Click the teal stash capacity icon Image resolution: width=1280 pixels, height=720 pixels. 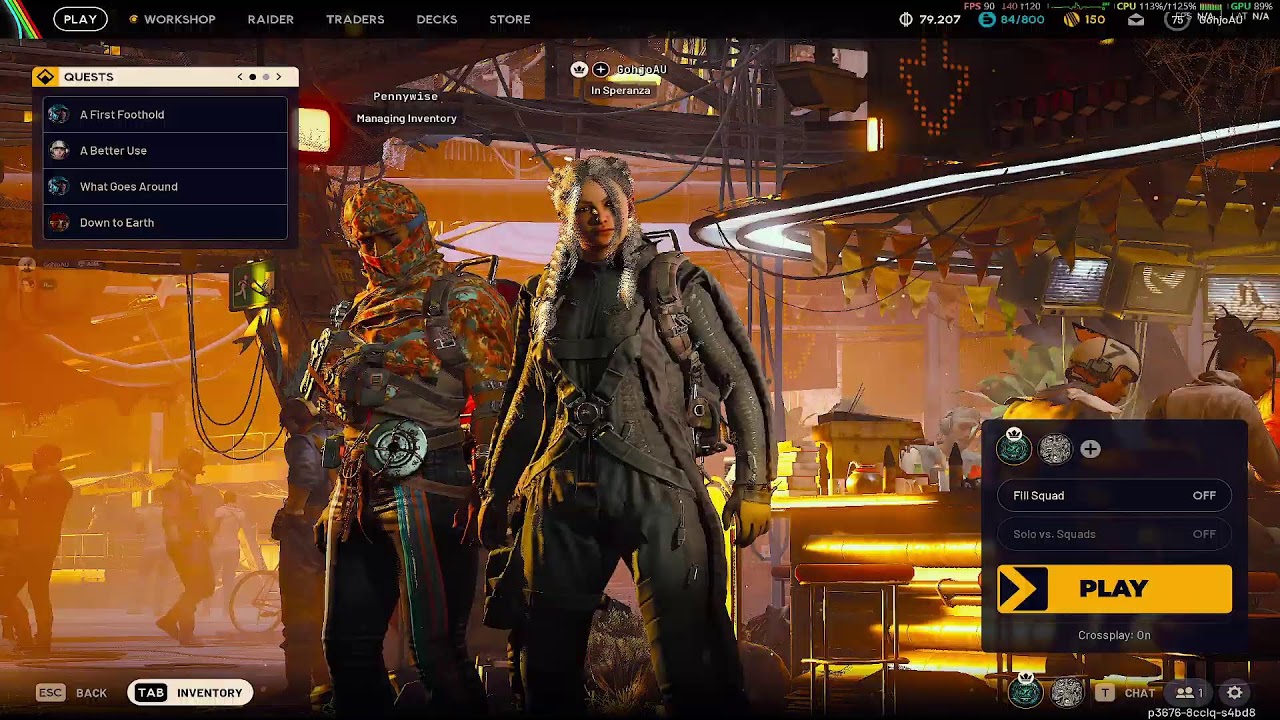coord(987,19)
